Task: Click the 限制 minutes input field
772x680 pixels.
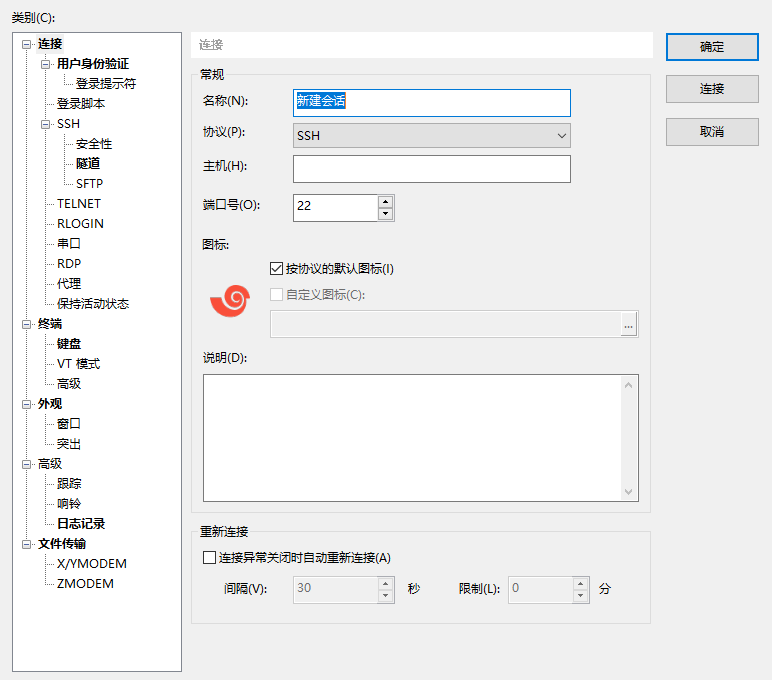Action: (x=541, y=590)
